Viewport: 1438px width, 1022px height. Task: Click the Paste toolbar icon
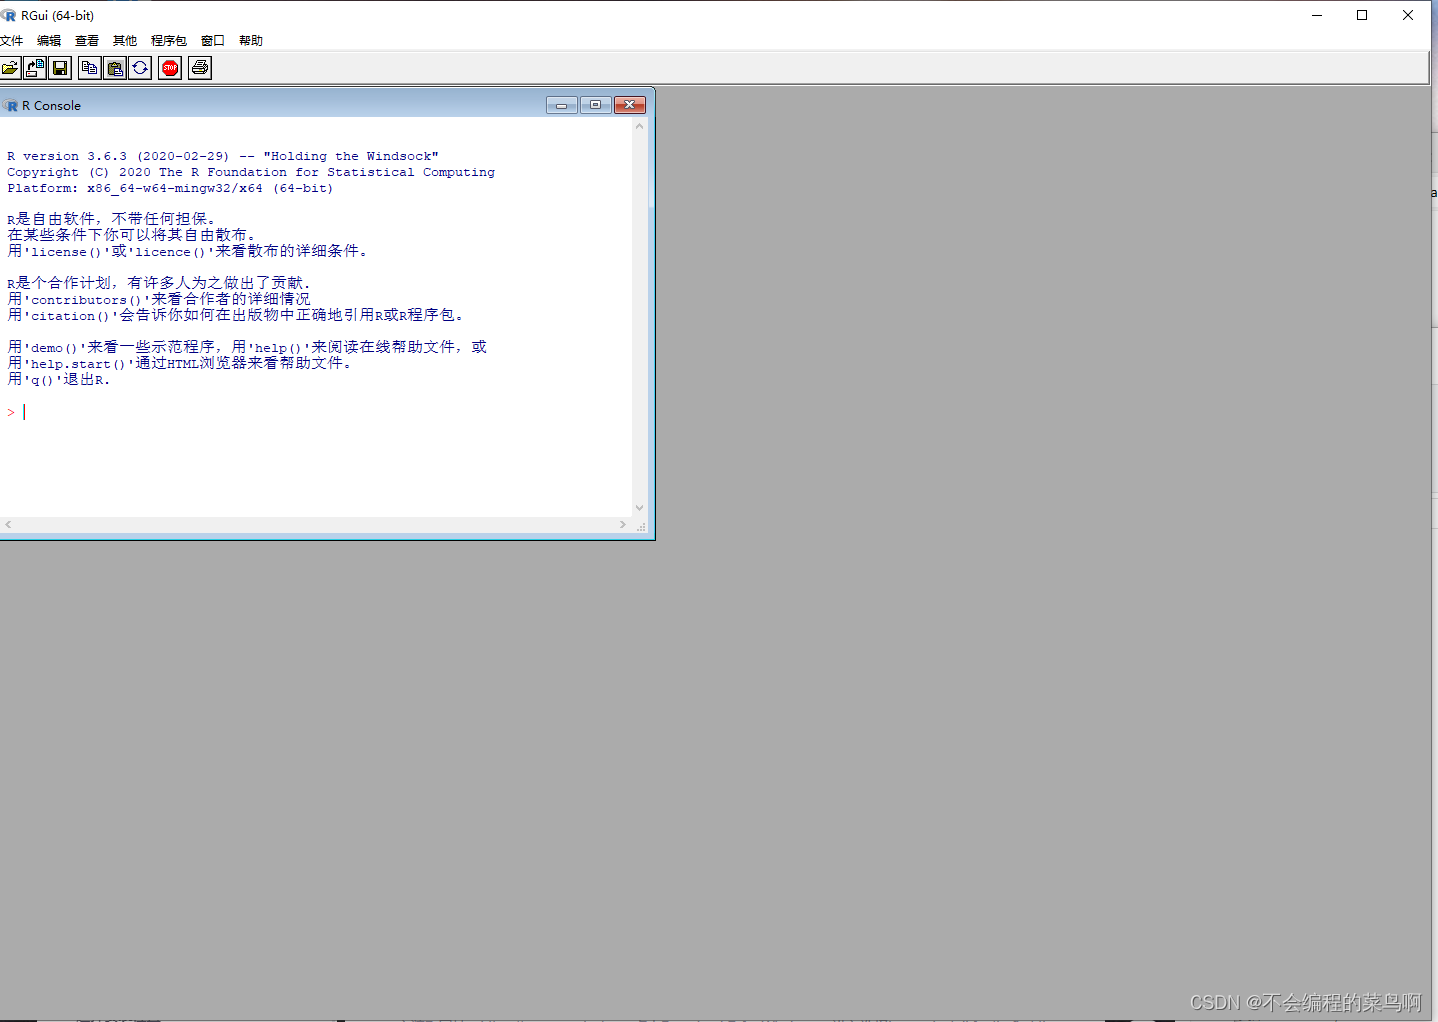click(x=115, y=68)
